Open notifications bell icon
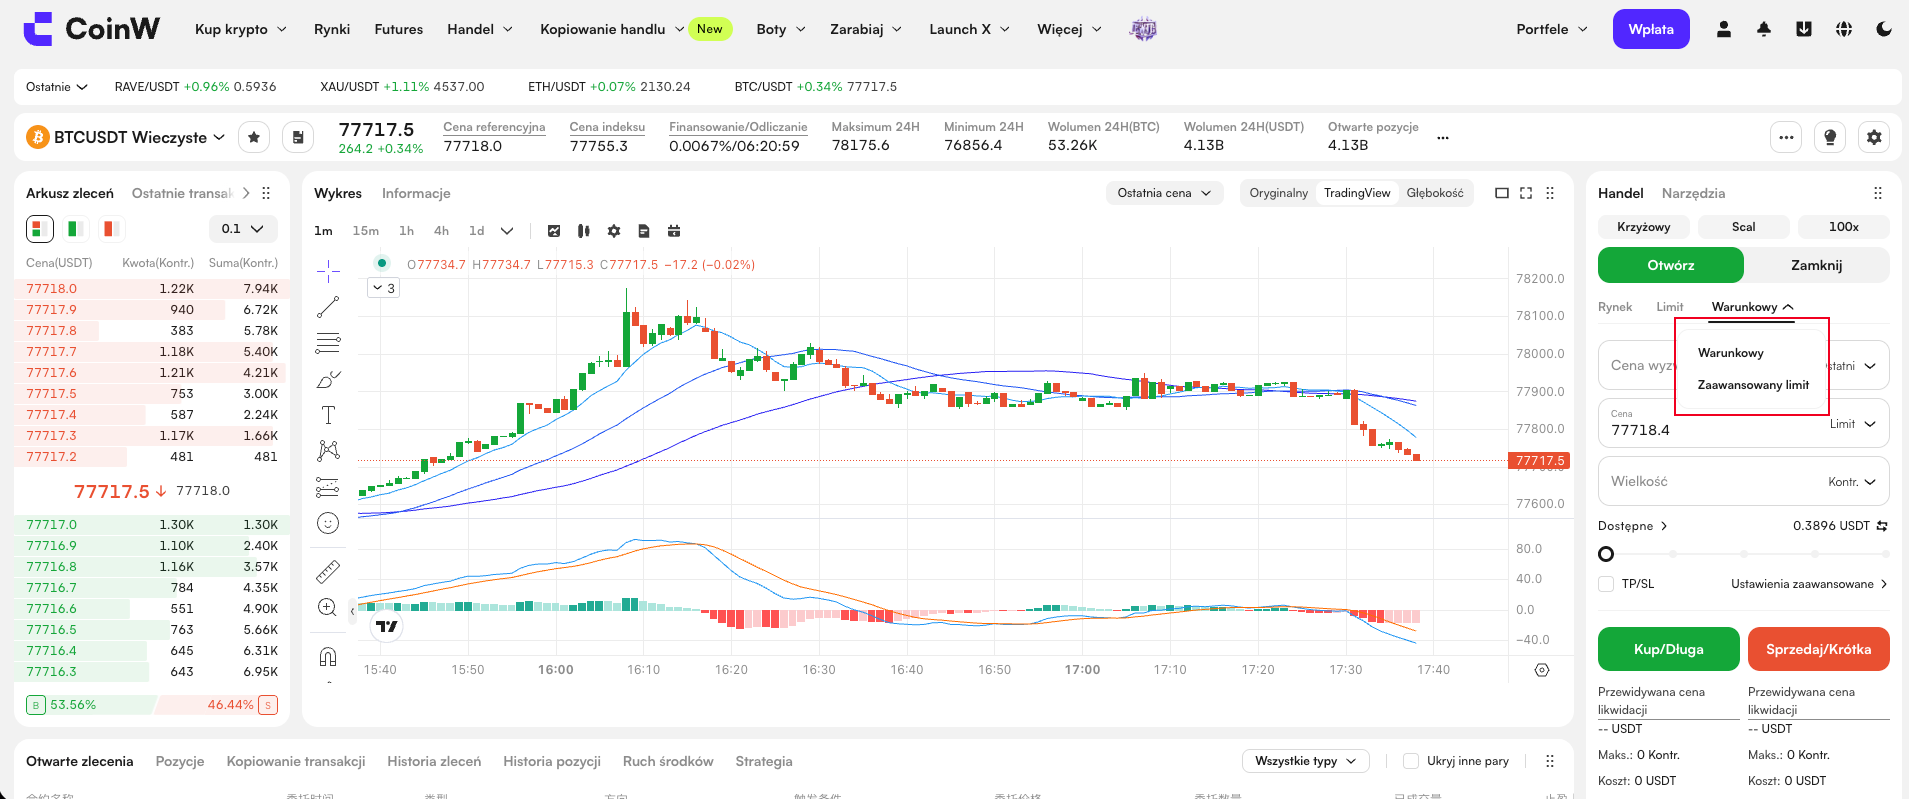 pos(1764,29)
